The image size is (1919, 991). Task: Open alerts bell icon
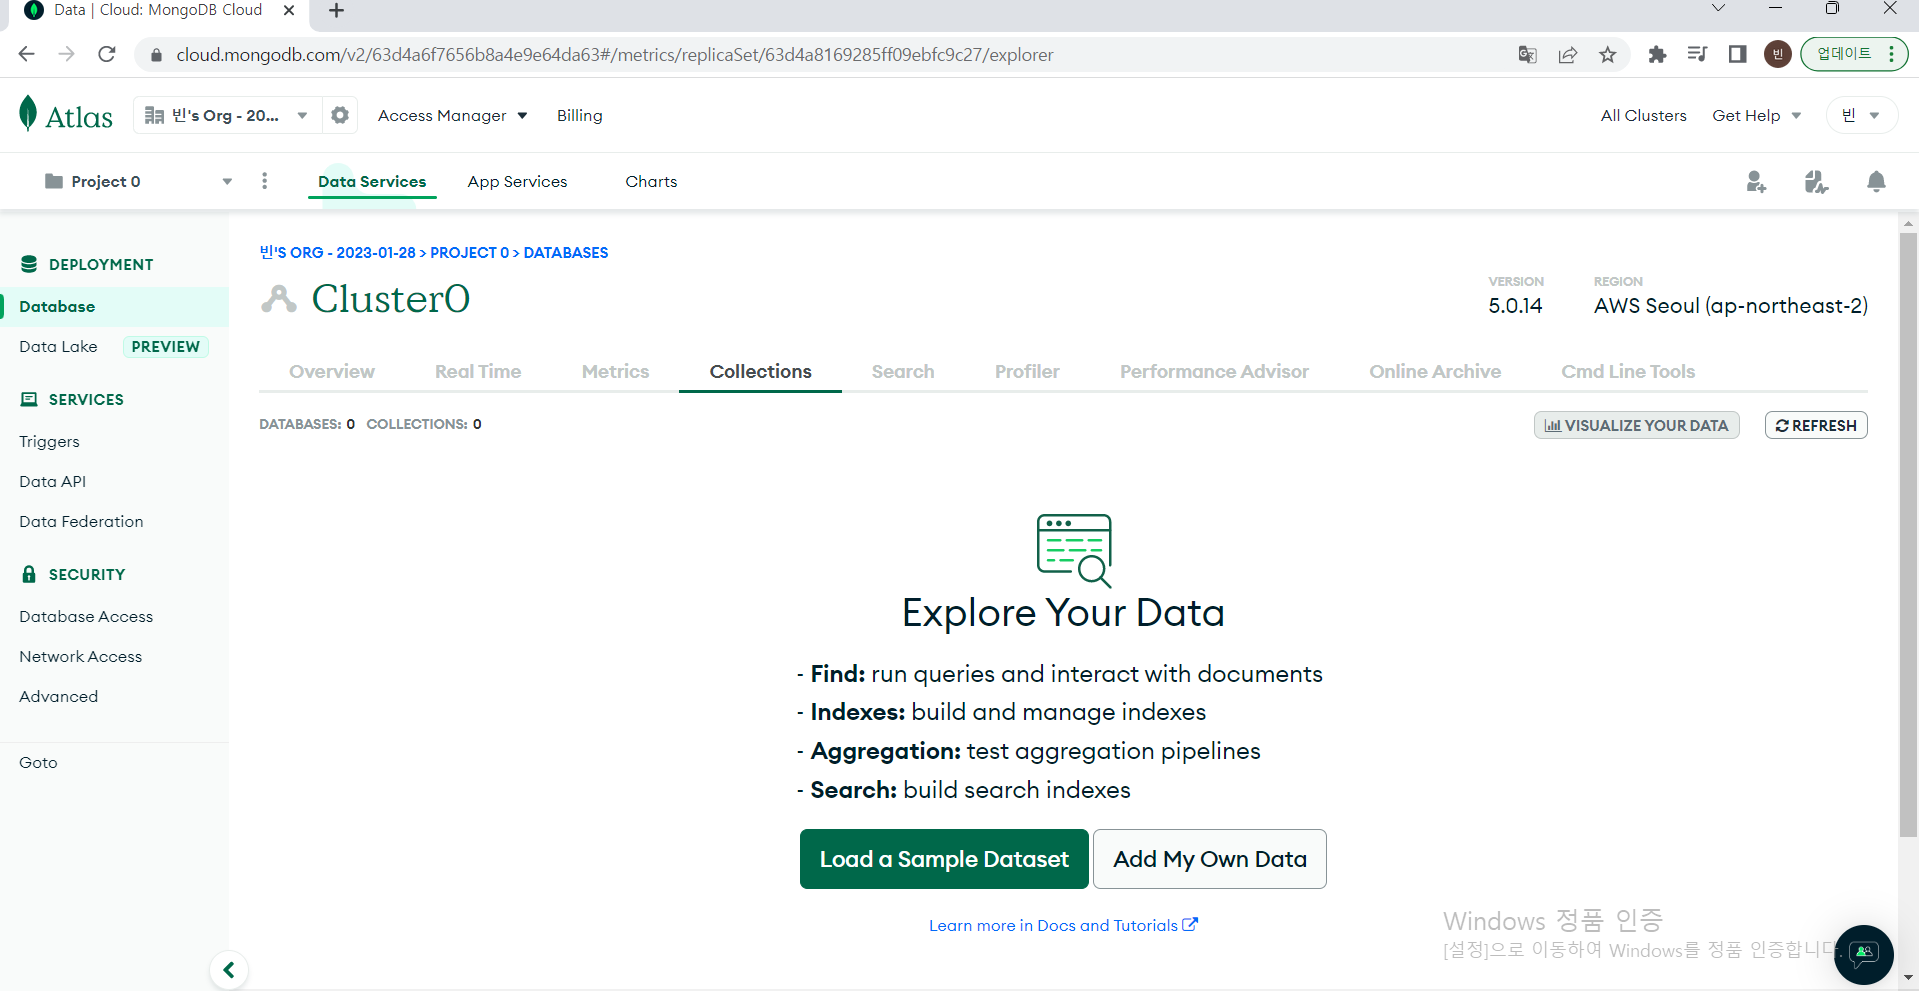click(x=1876, y=181)
